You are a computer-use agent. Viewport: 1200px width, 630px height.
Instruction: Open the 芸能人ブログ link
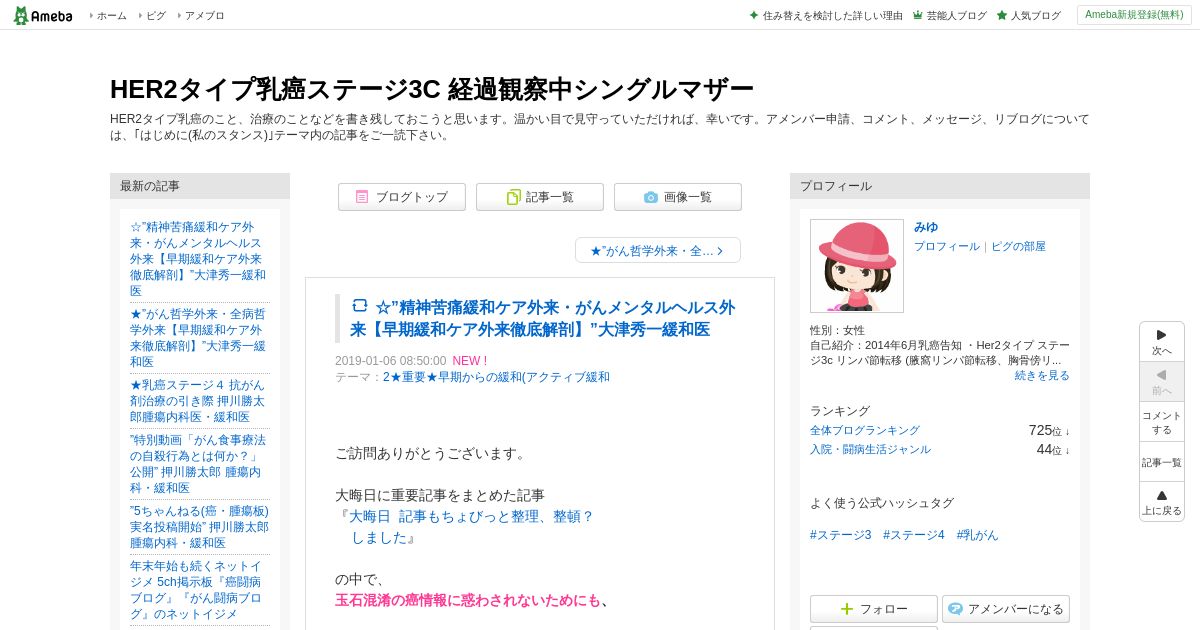[956, 15]
